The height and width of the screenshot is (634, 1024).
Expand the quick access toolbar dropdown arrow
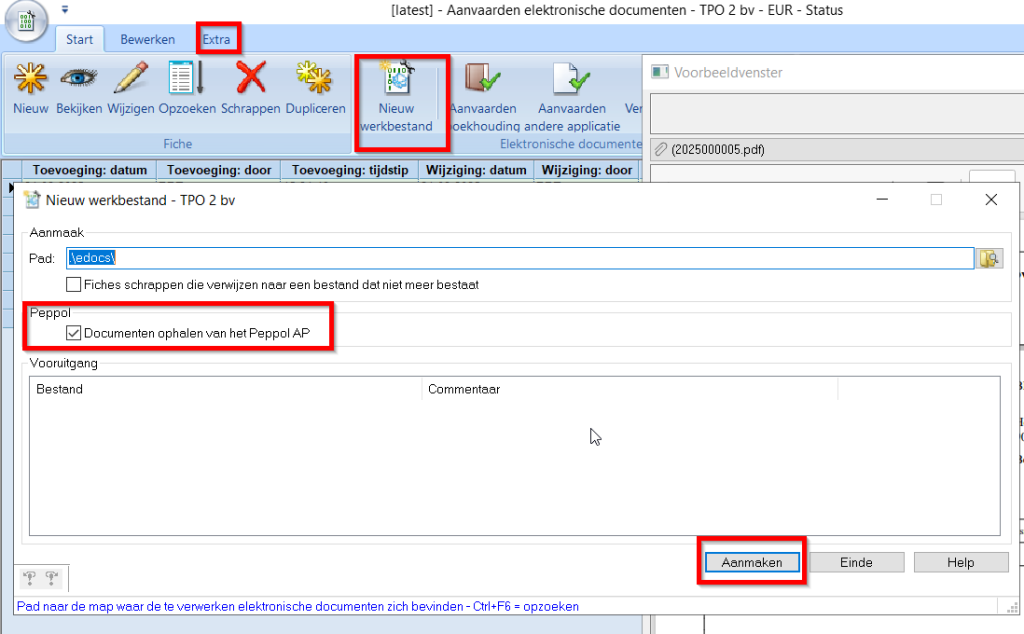(x=65, y=11)
